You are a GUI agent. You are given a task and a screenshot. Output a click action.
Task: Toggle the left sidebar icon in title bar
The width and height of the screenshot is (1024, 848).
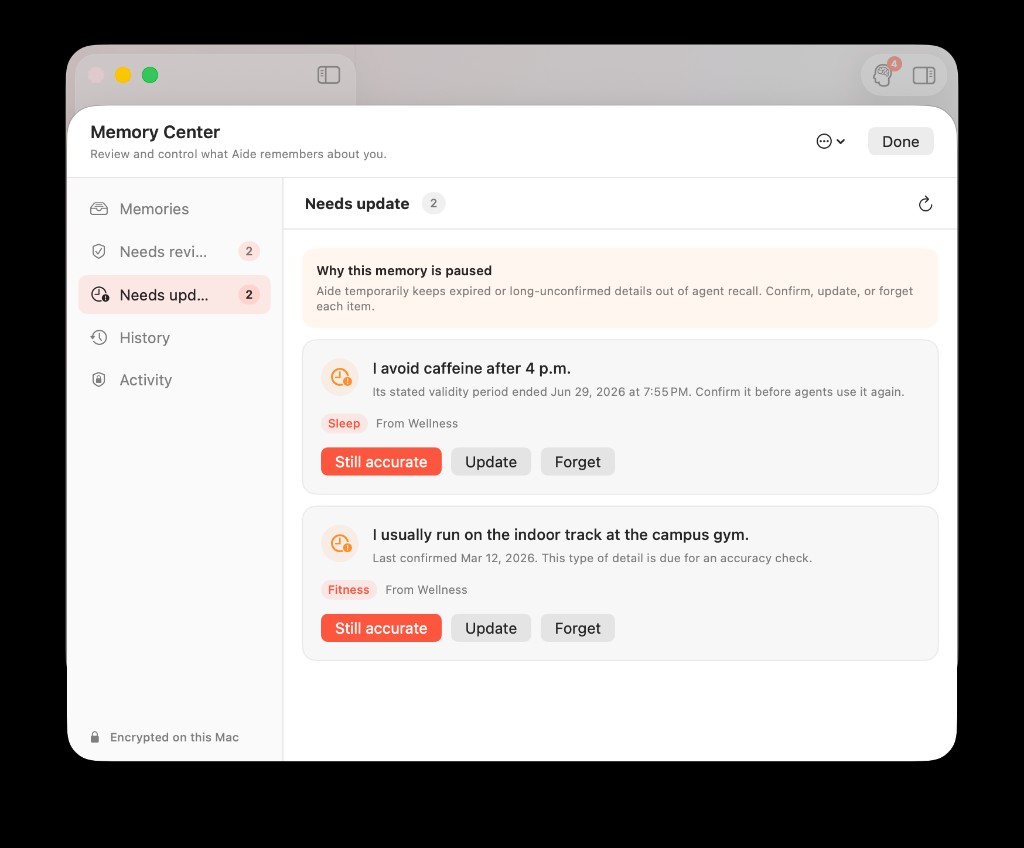[x=328, y=75]
